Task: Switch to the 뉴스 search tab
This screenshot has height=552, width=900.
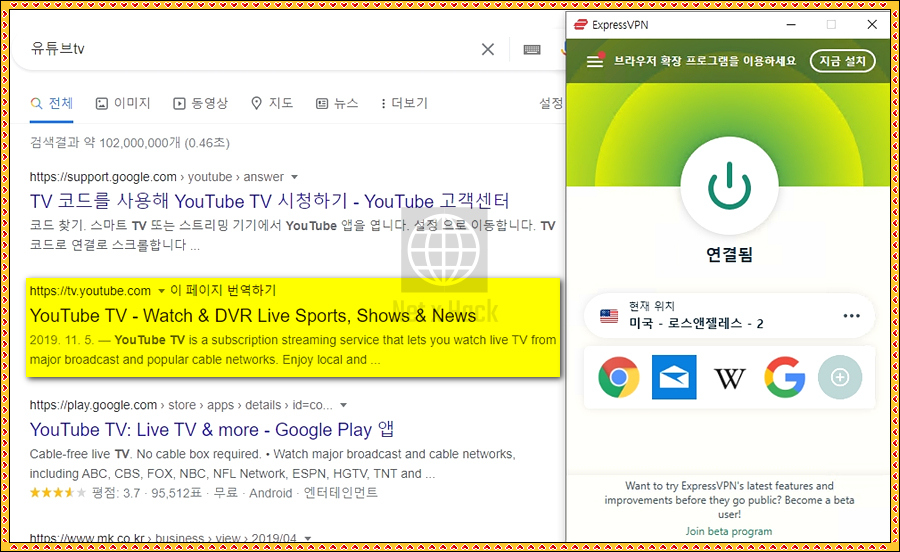Action: click(337, 103)
